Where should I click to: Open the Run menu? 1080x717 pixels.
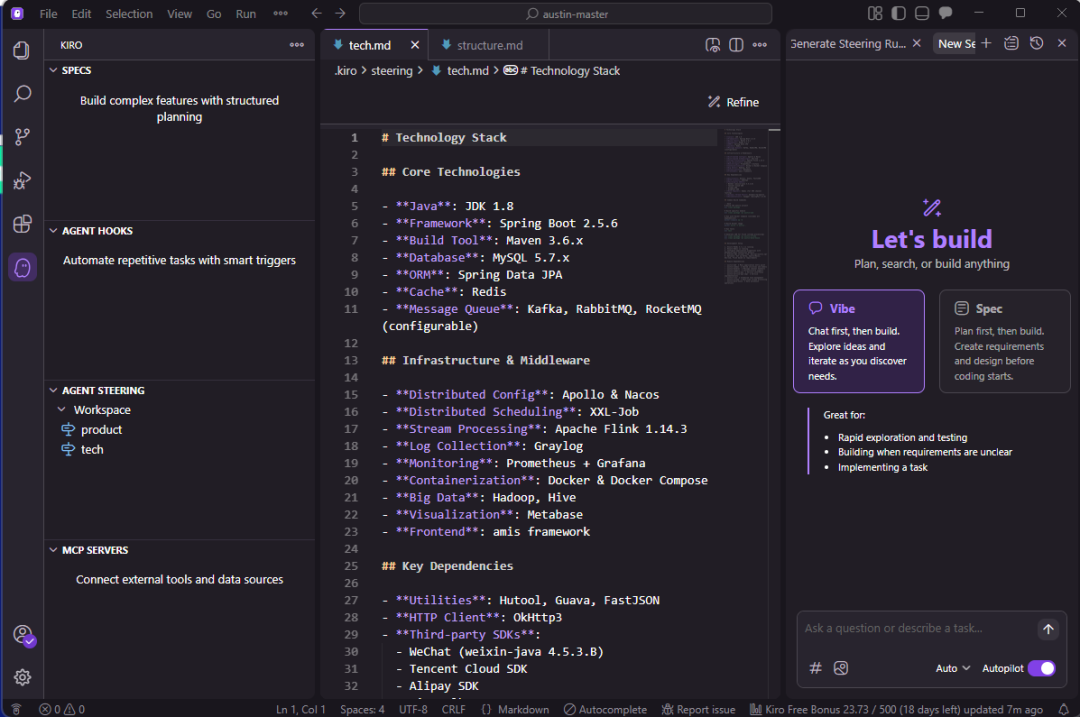(245, 14)
